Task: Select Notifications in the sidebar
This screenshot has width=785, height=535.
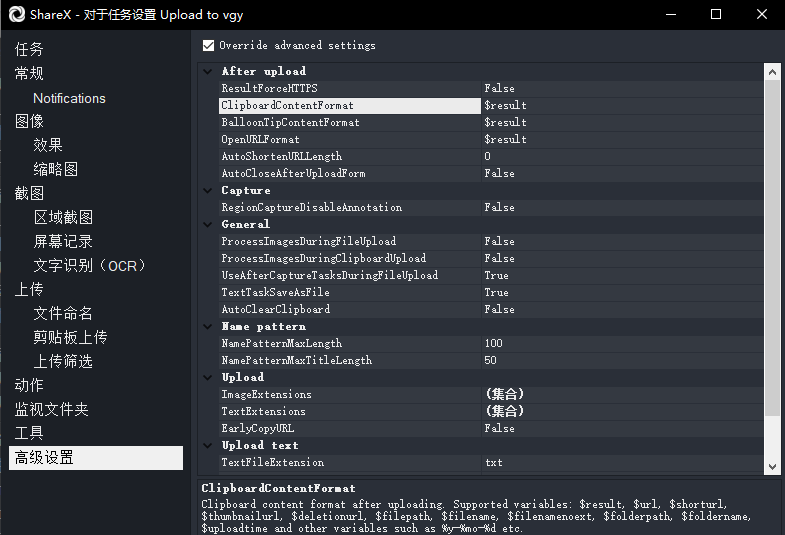Action: [x=69, y=98]
